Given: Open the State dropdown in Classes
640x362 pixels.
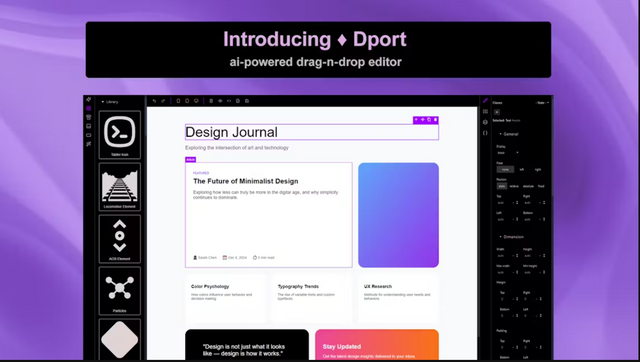Looking at the screenshot, I should pyautogui.click(x=542, y=103).
